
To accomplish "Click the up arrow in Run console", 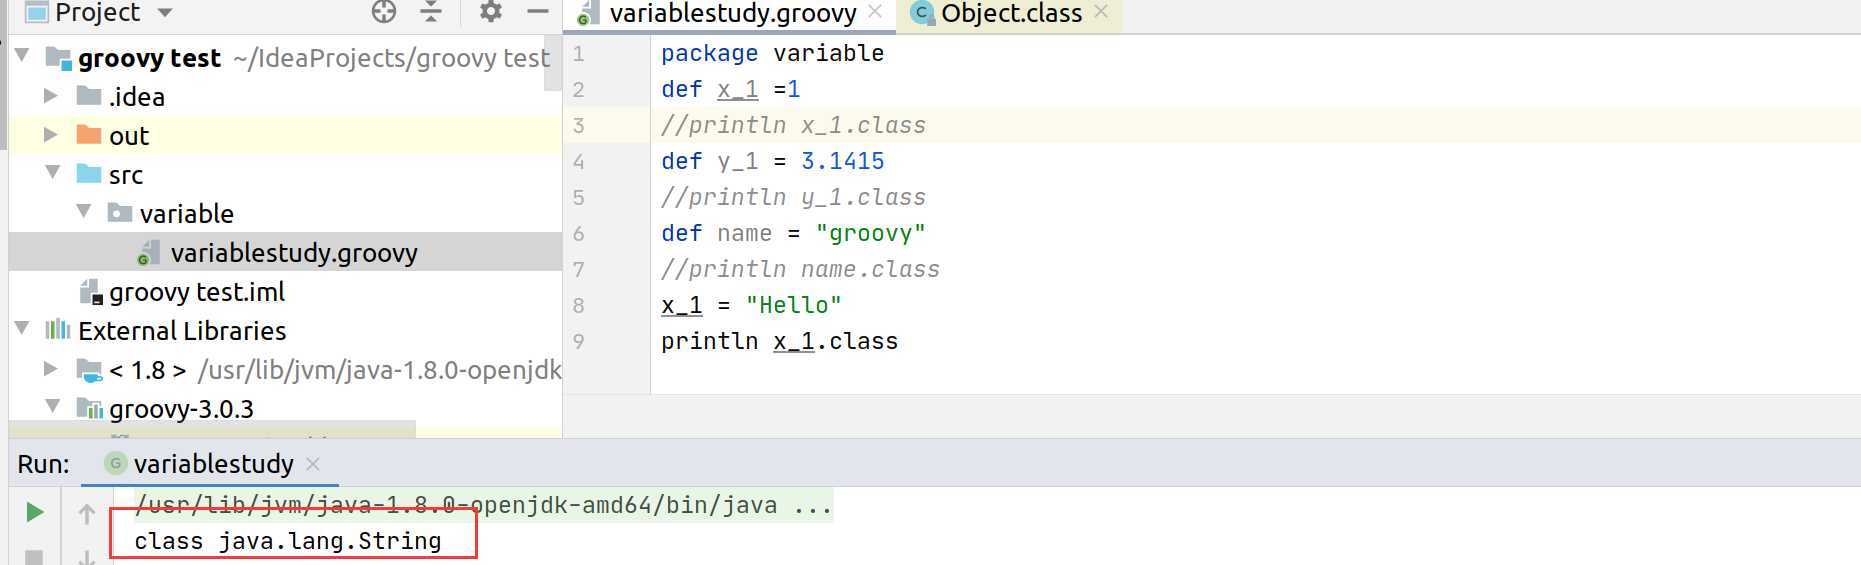I will coord(87,514).
